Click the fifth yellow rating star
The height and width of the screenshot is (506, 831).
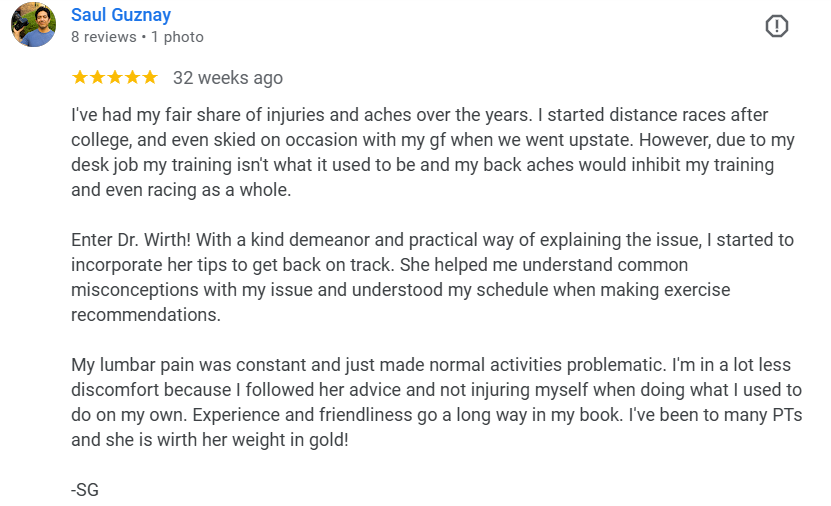pos(149,77)
